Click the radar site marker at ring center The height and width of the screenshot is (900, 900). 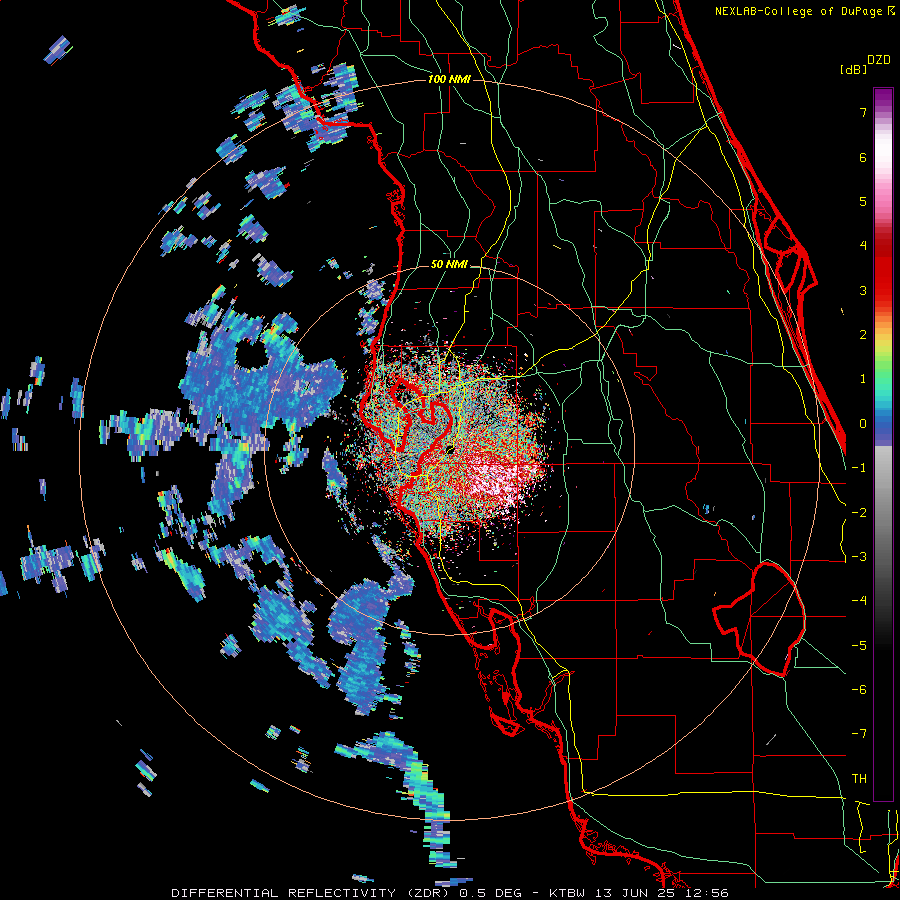(449, 449)
